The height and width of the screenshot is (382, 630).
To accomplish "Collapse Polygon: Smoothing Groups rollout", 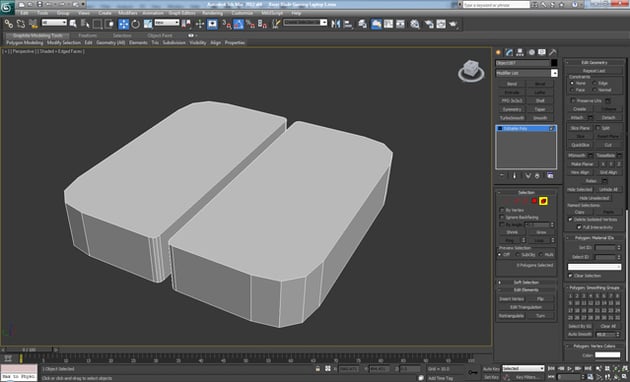I will [594, 288].
